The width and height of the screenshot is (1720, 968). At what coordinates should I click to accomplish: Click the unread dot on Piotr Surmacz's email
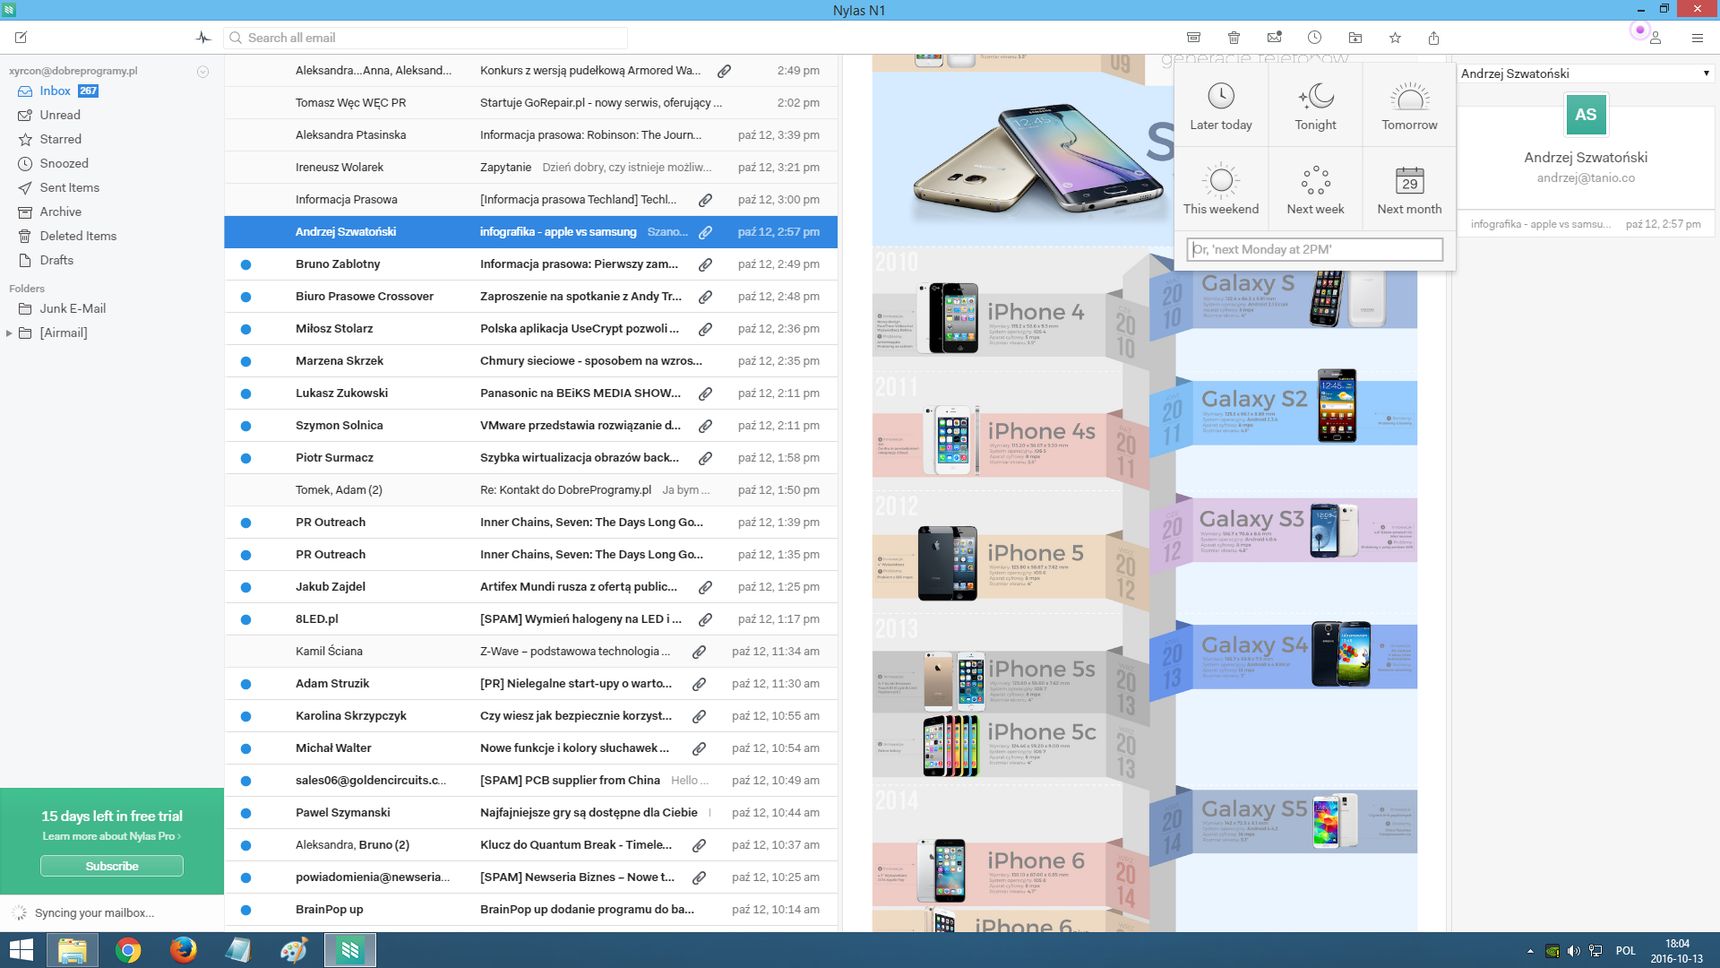click(x=246, y=458)
